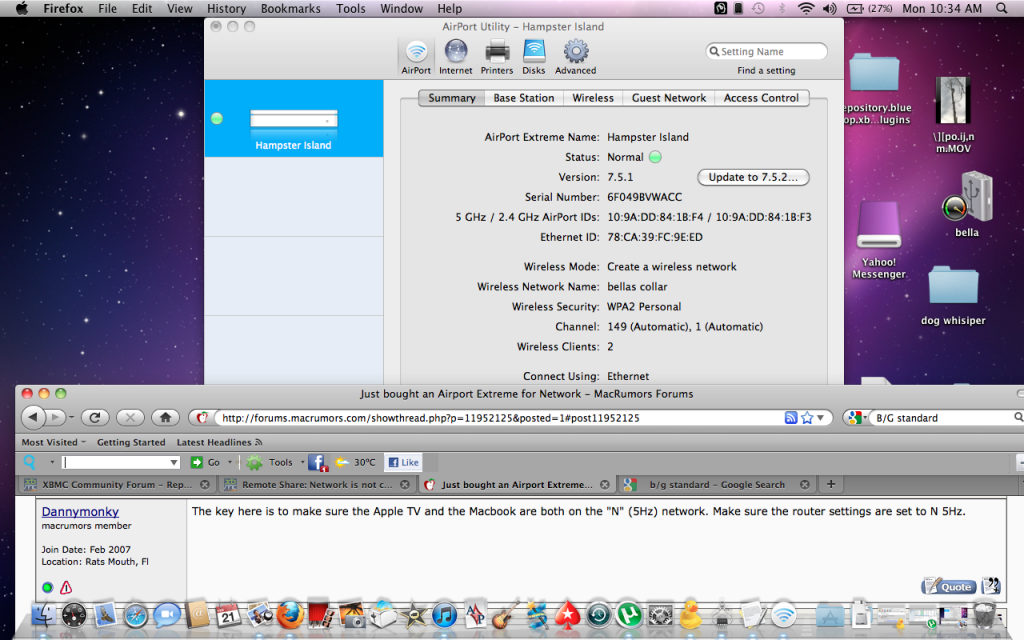Click the Update to 7.5.2 button
1024x640 pixels.
point(753,177)
